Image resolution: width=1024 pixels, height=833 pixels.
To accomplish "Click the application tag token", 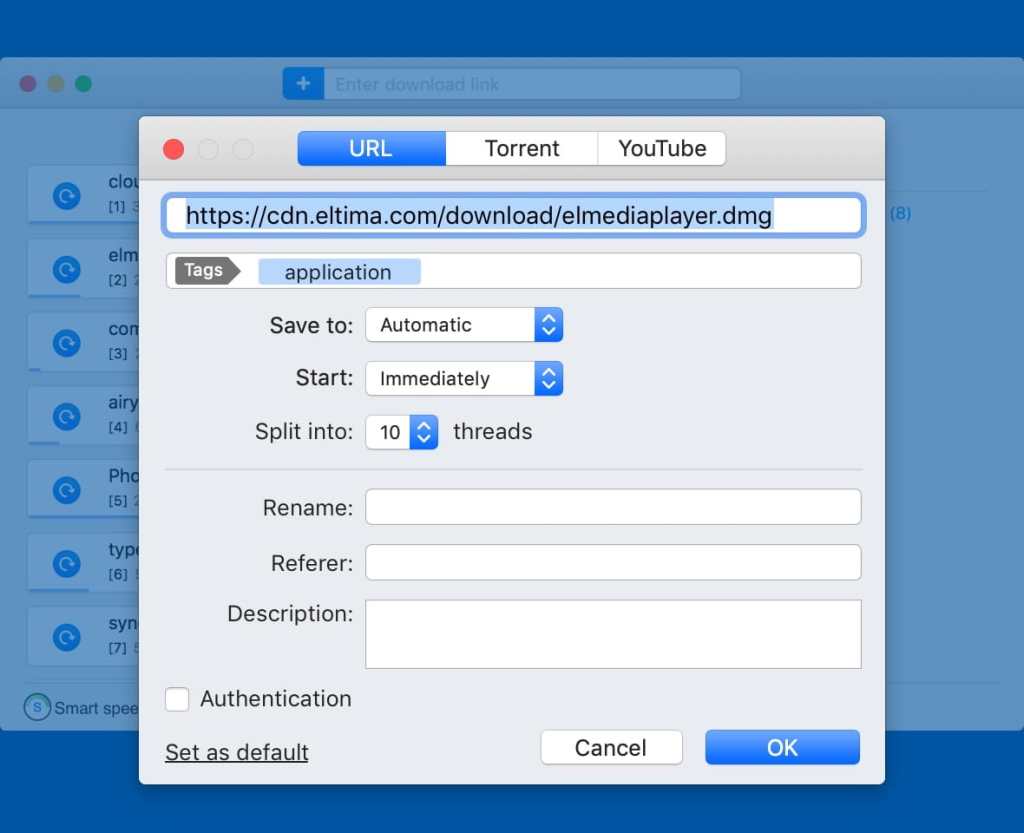I will click(x=338, y=272).
